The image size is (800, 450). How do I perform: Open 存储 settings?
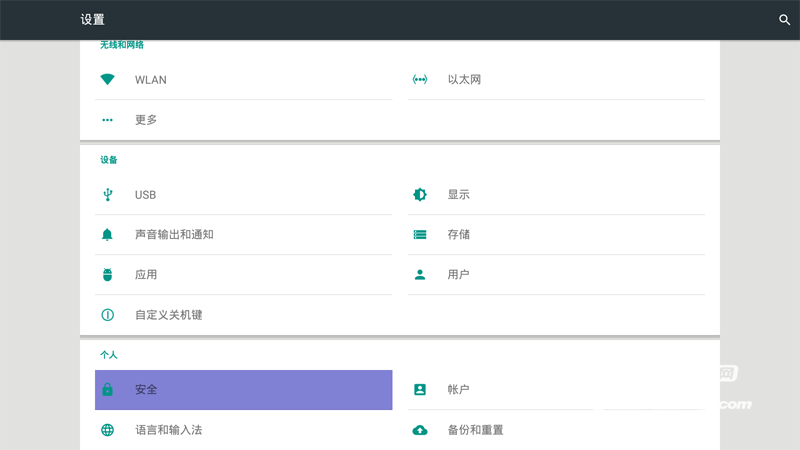[x=556, y=235]
